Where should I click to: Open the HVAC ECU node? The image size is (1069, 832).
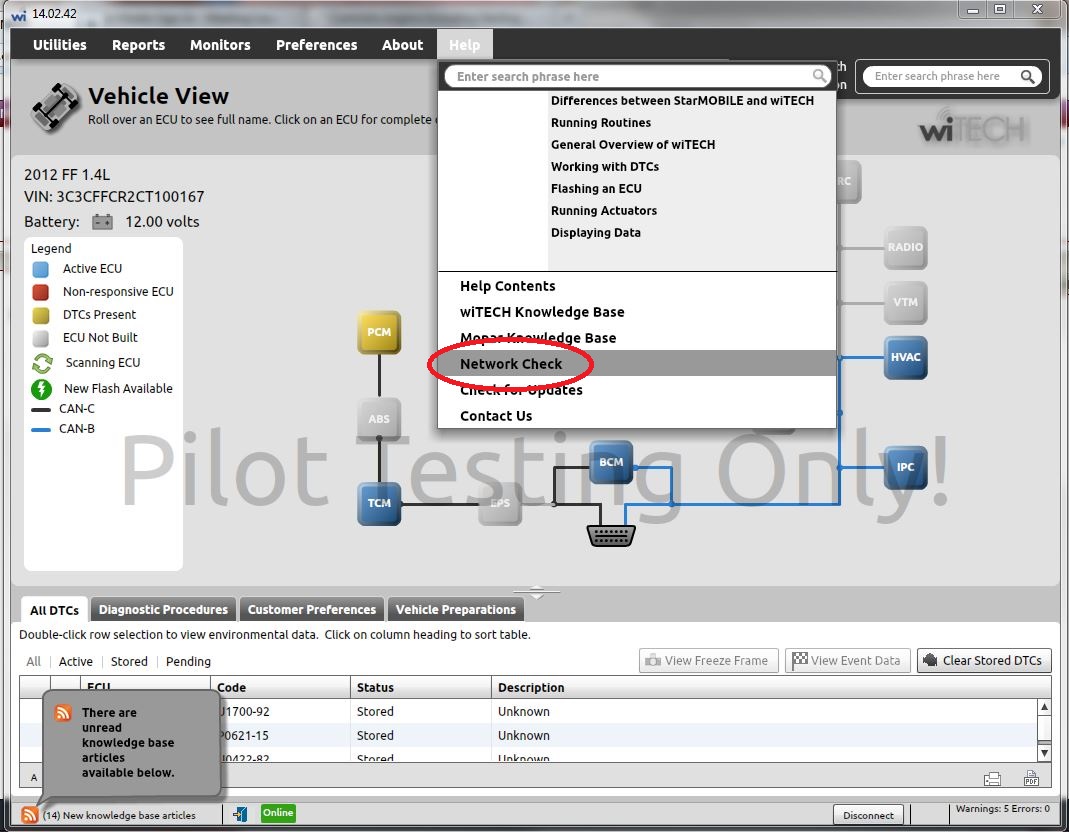[x=903, y=358]
